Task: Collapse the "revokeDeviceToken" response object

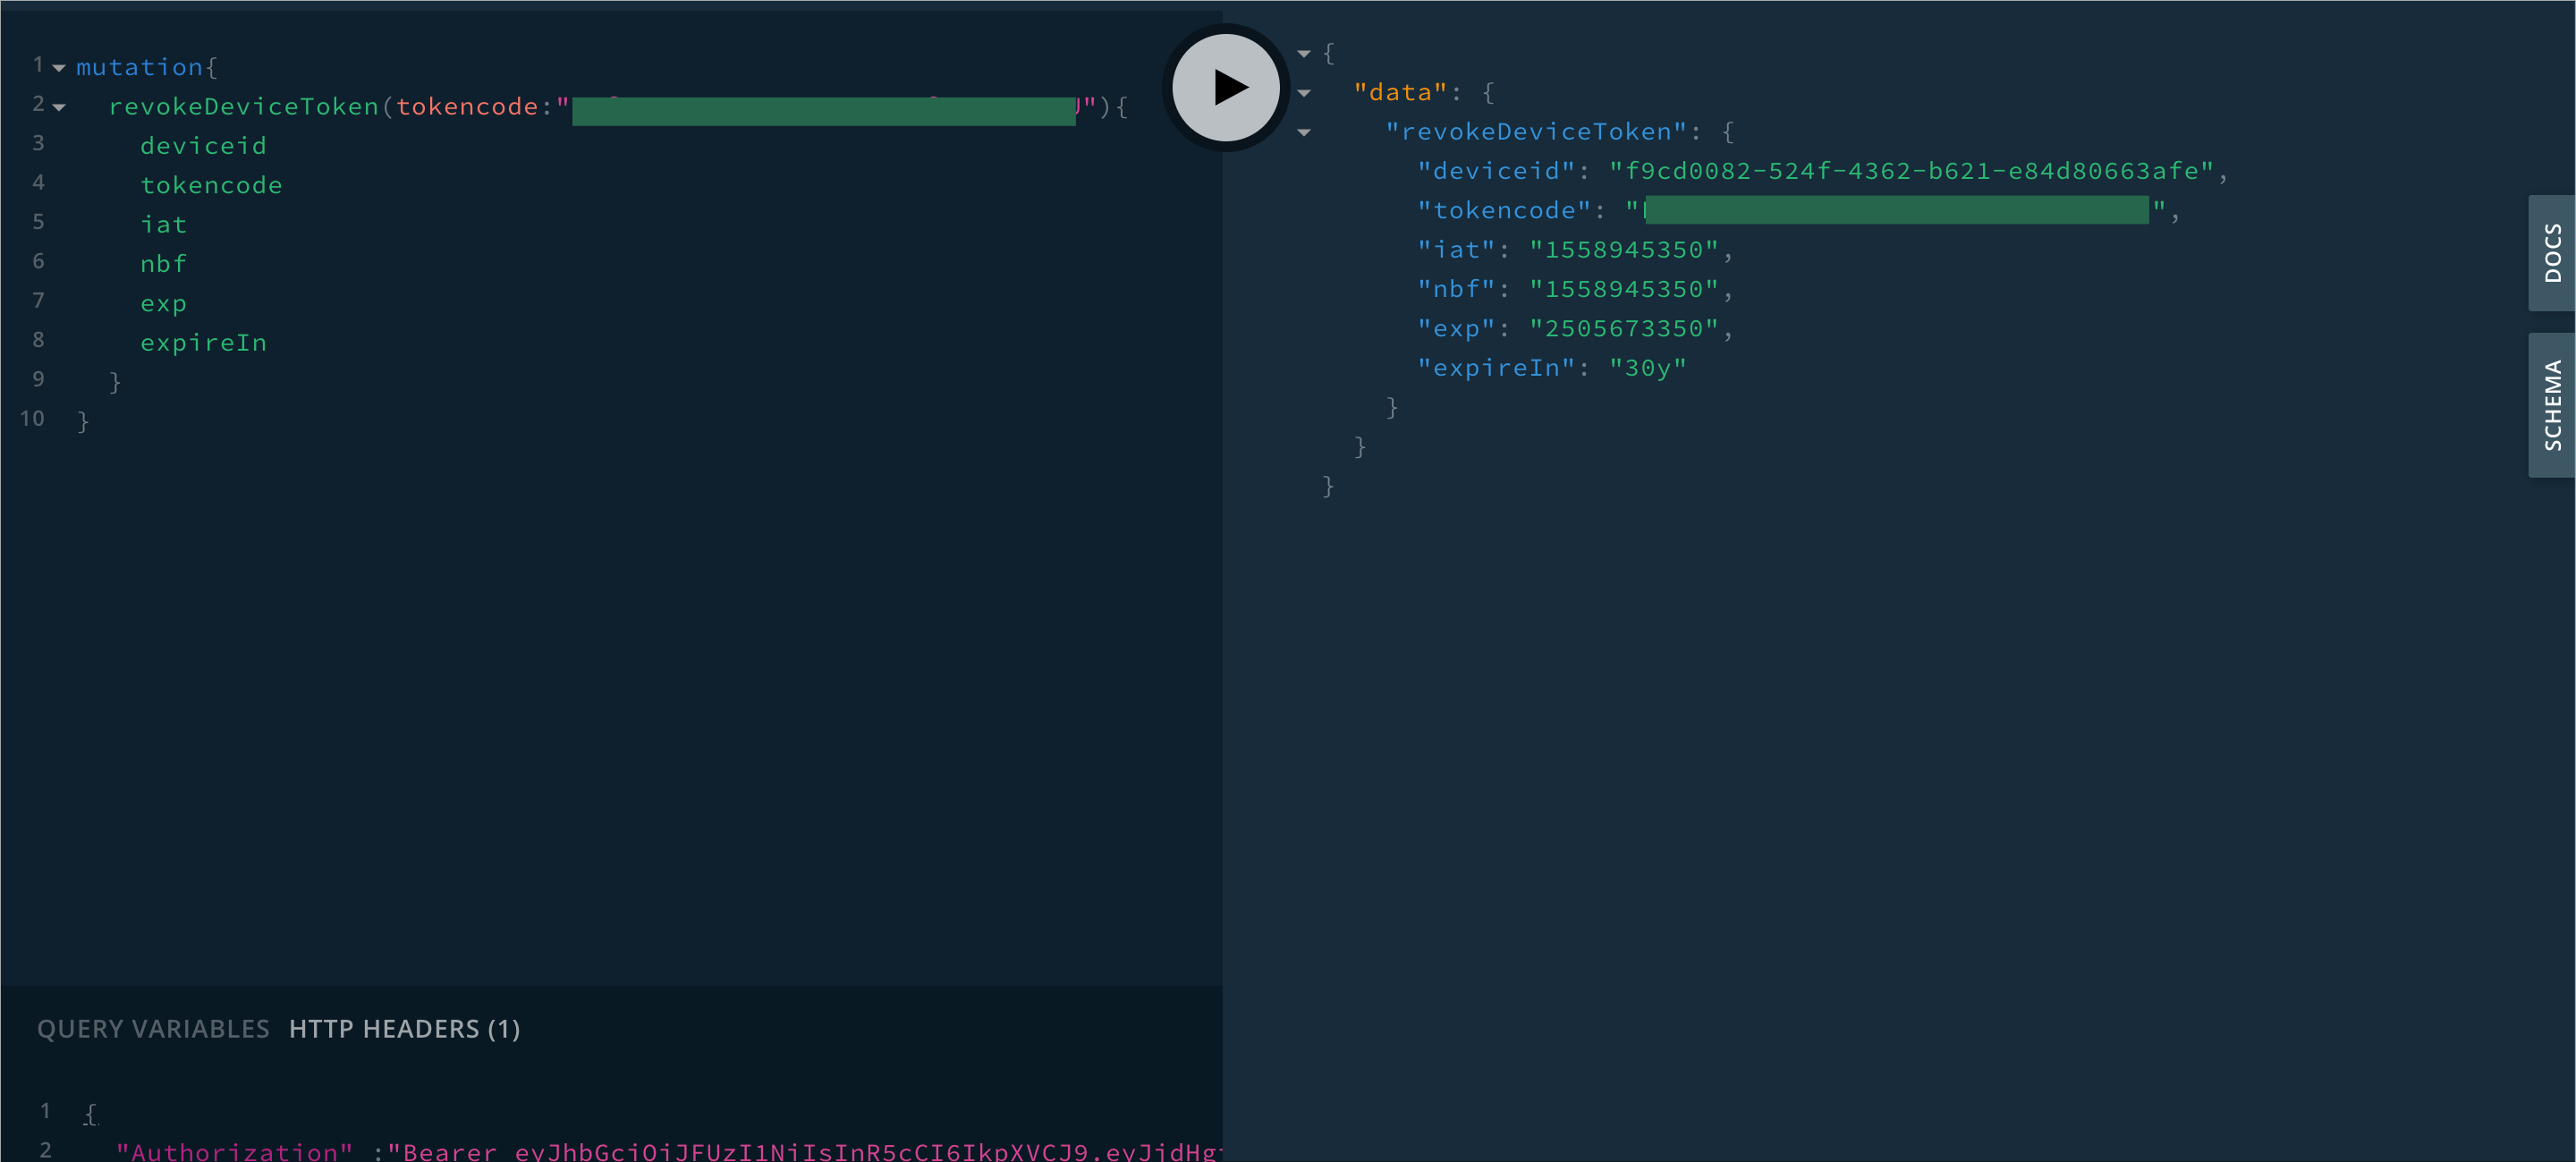Action: [1304, 132]
